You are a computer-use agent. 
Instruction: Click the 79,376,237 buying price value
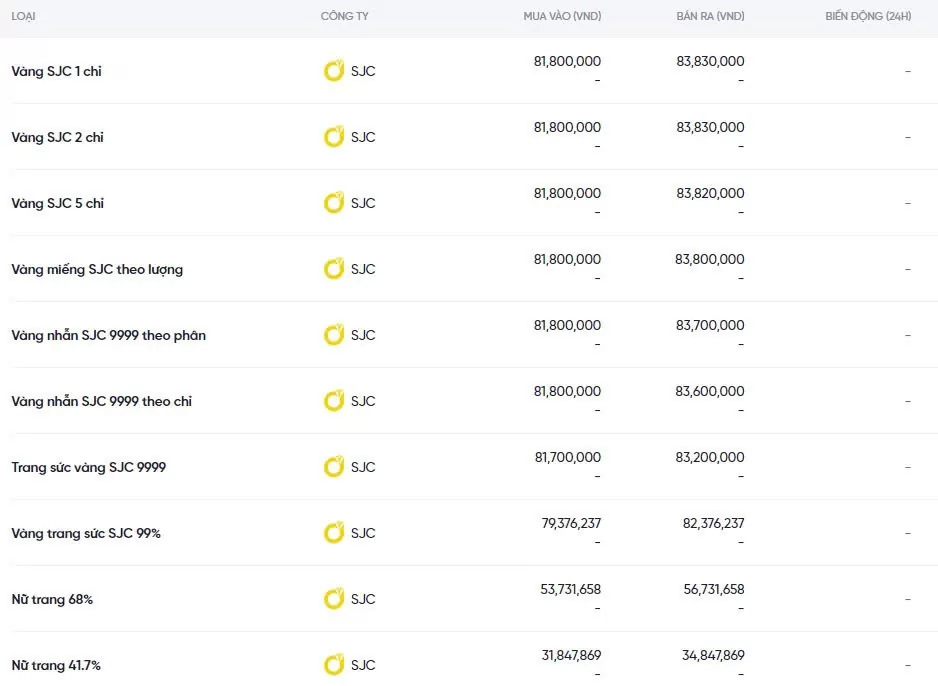(x=570, y=523)
